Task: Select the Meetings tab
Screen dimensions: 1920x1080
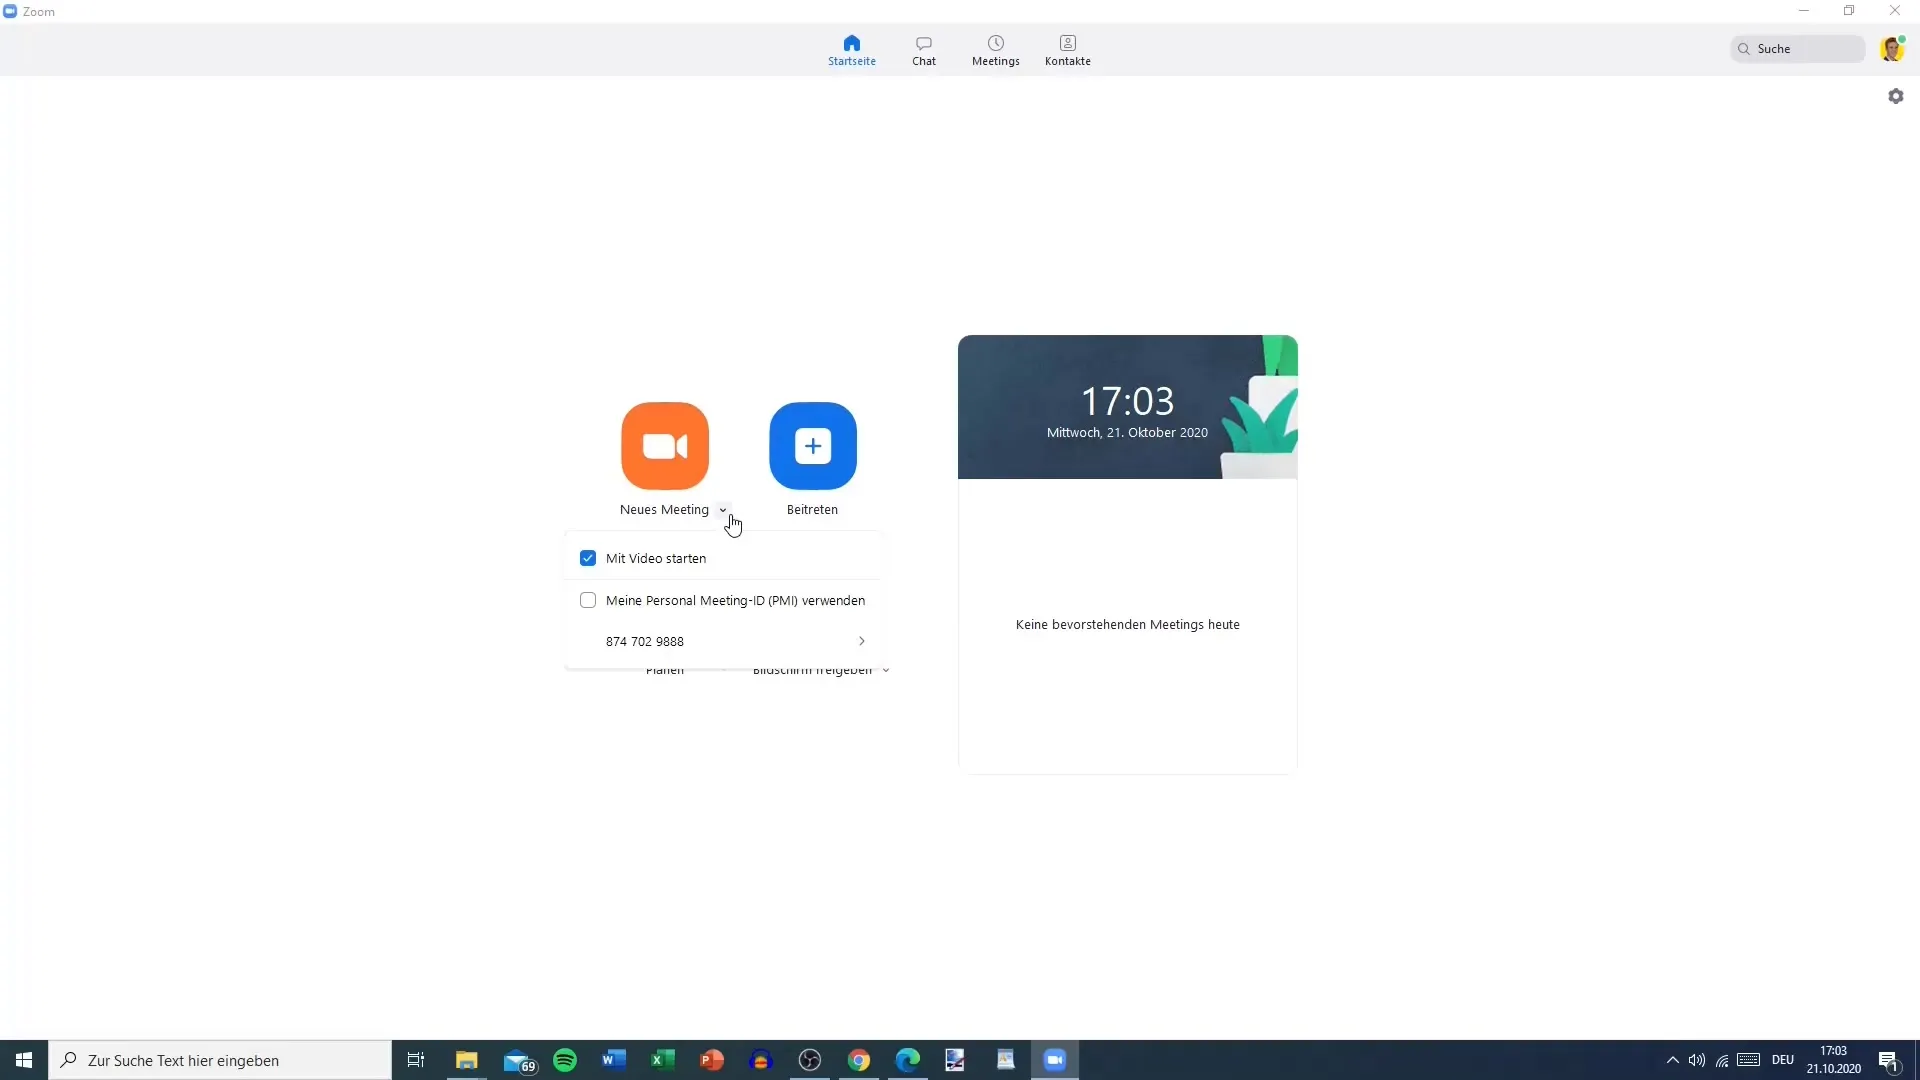Action: tap(996, 50)
